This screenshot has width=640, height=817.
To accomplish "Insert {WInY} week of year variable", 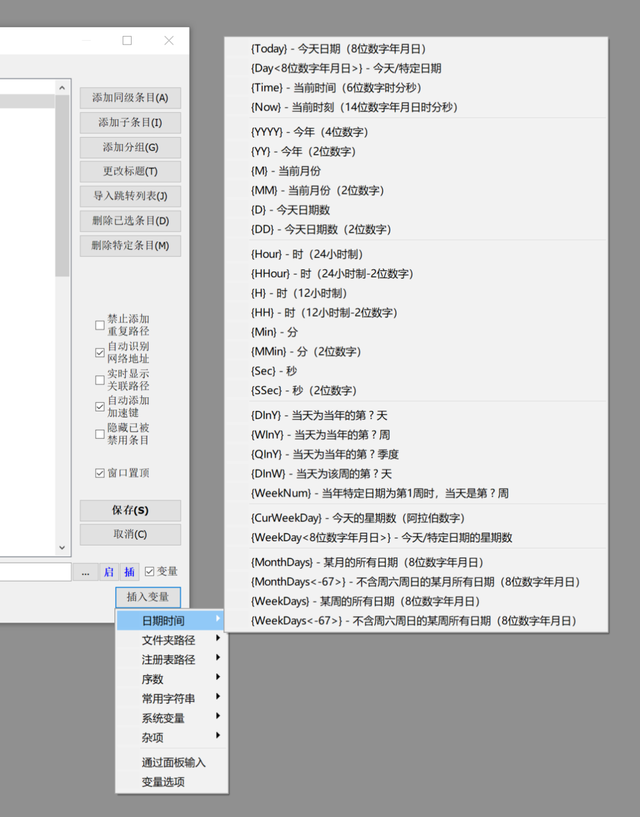I will coord(416,435).
